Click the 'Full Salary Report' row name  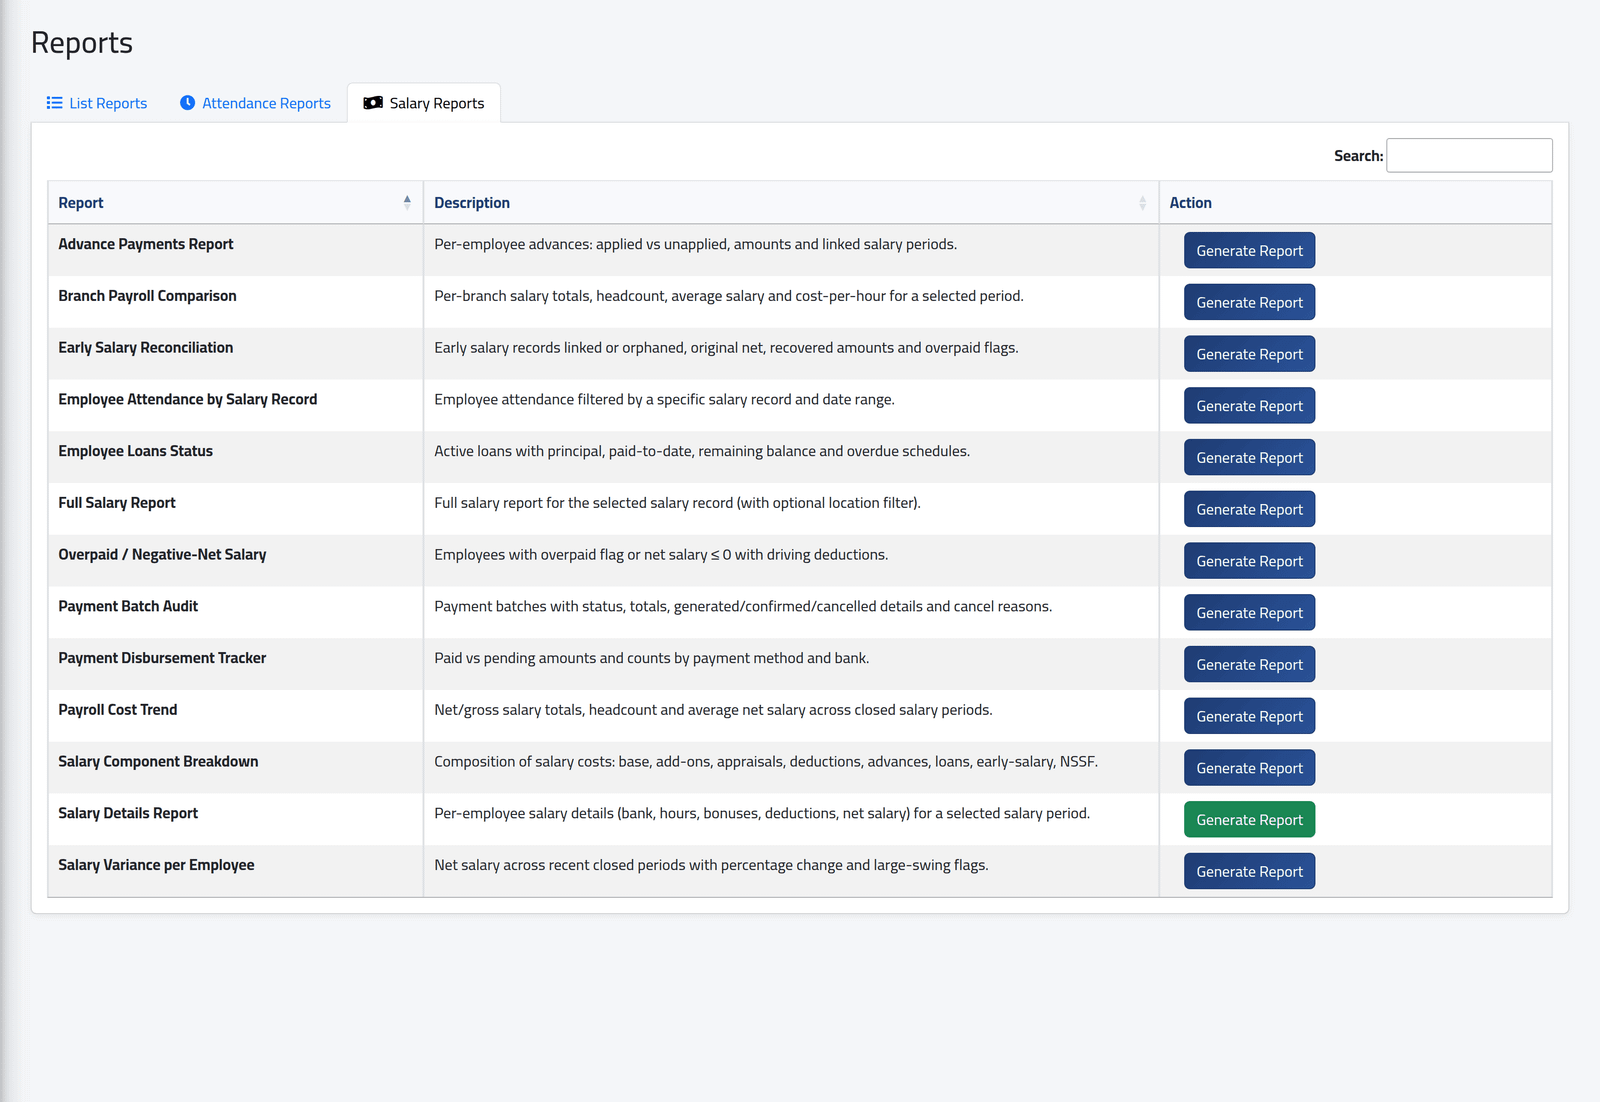pos(117,503)
